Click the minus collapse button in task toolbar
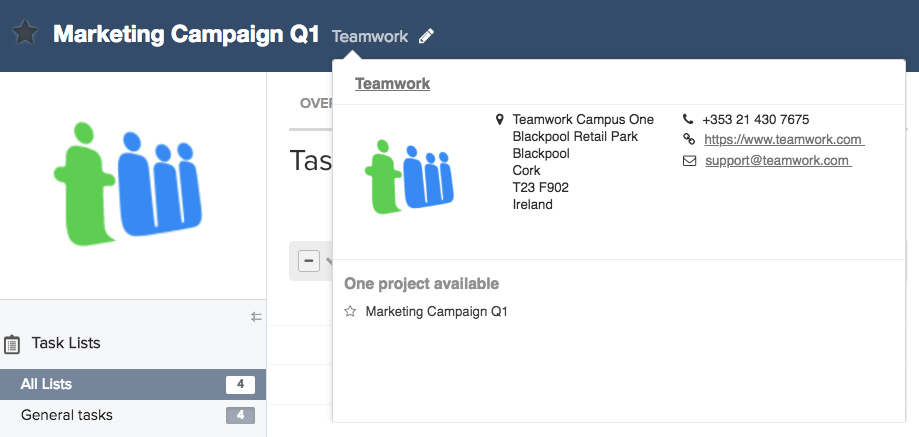The width and height of the screenshot is (919, 437). (309, 261)
